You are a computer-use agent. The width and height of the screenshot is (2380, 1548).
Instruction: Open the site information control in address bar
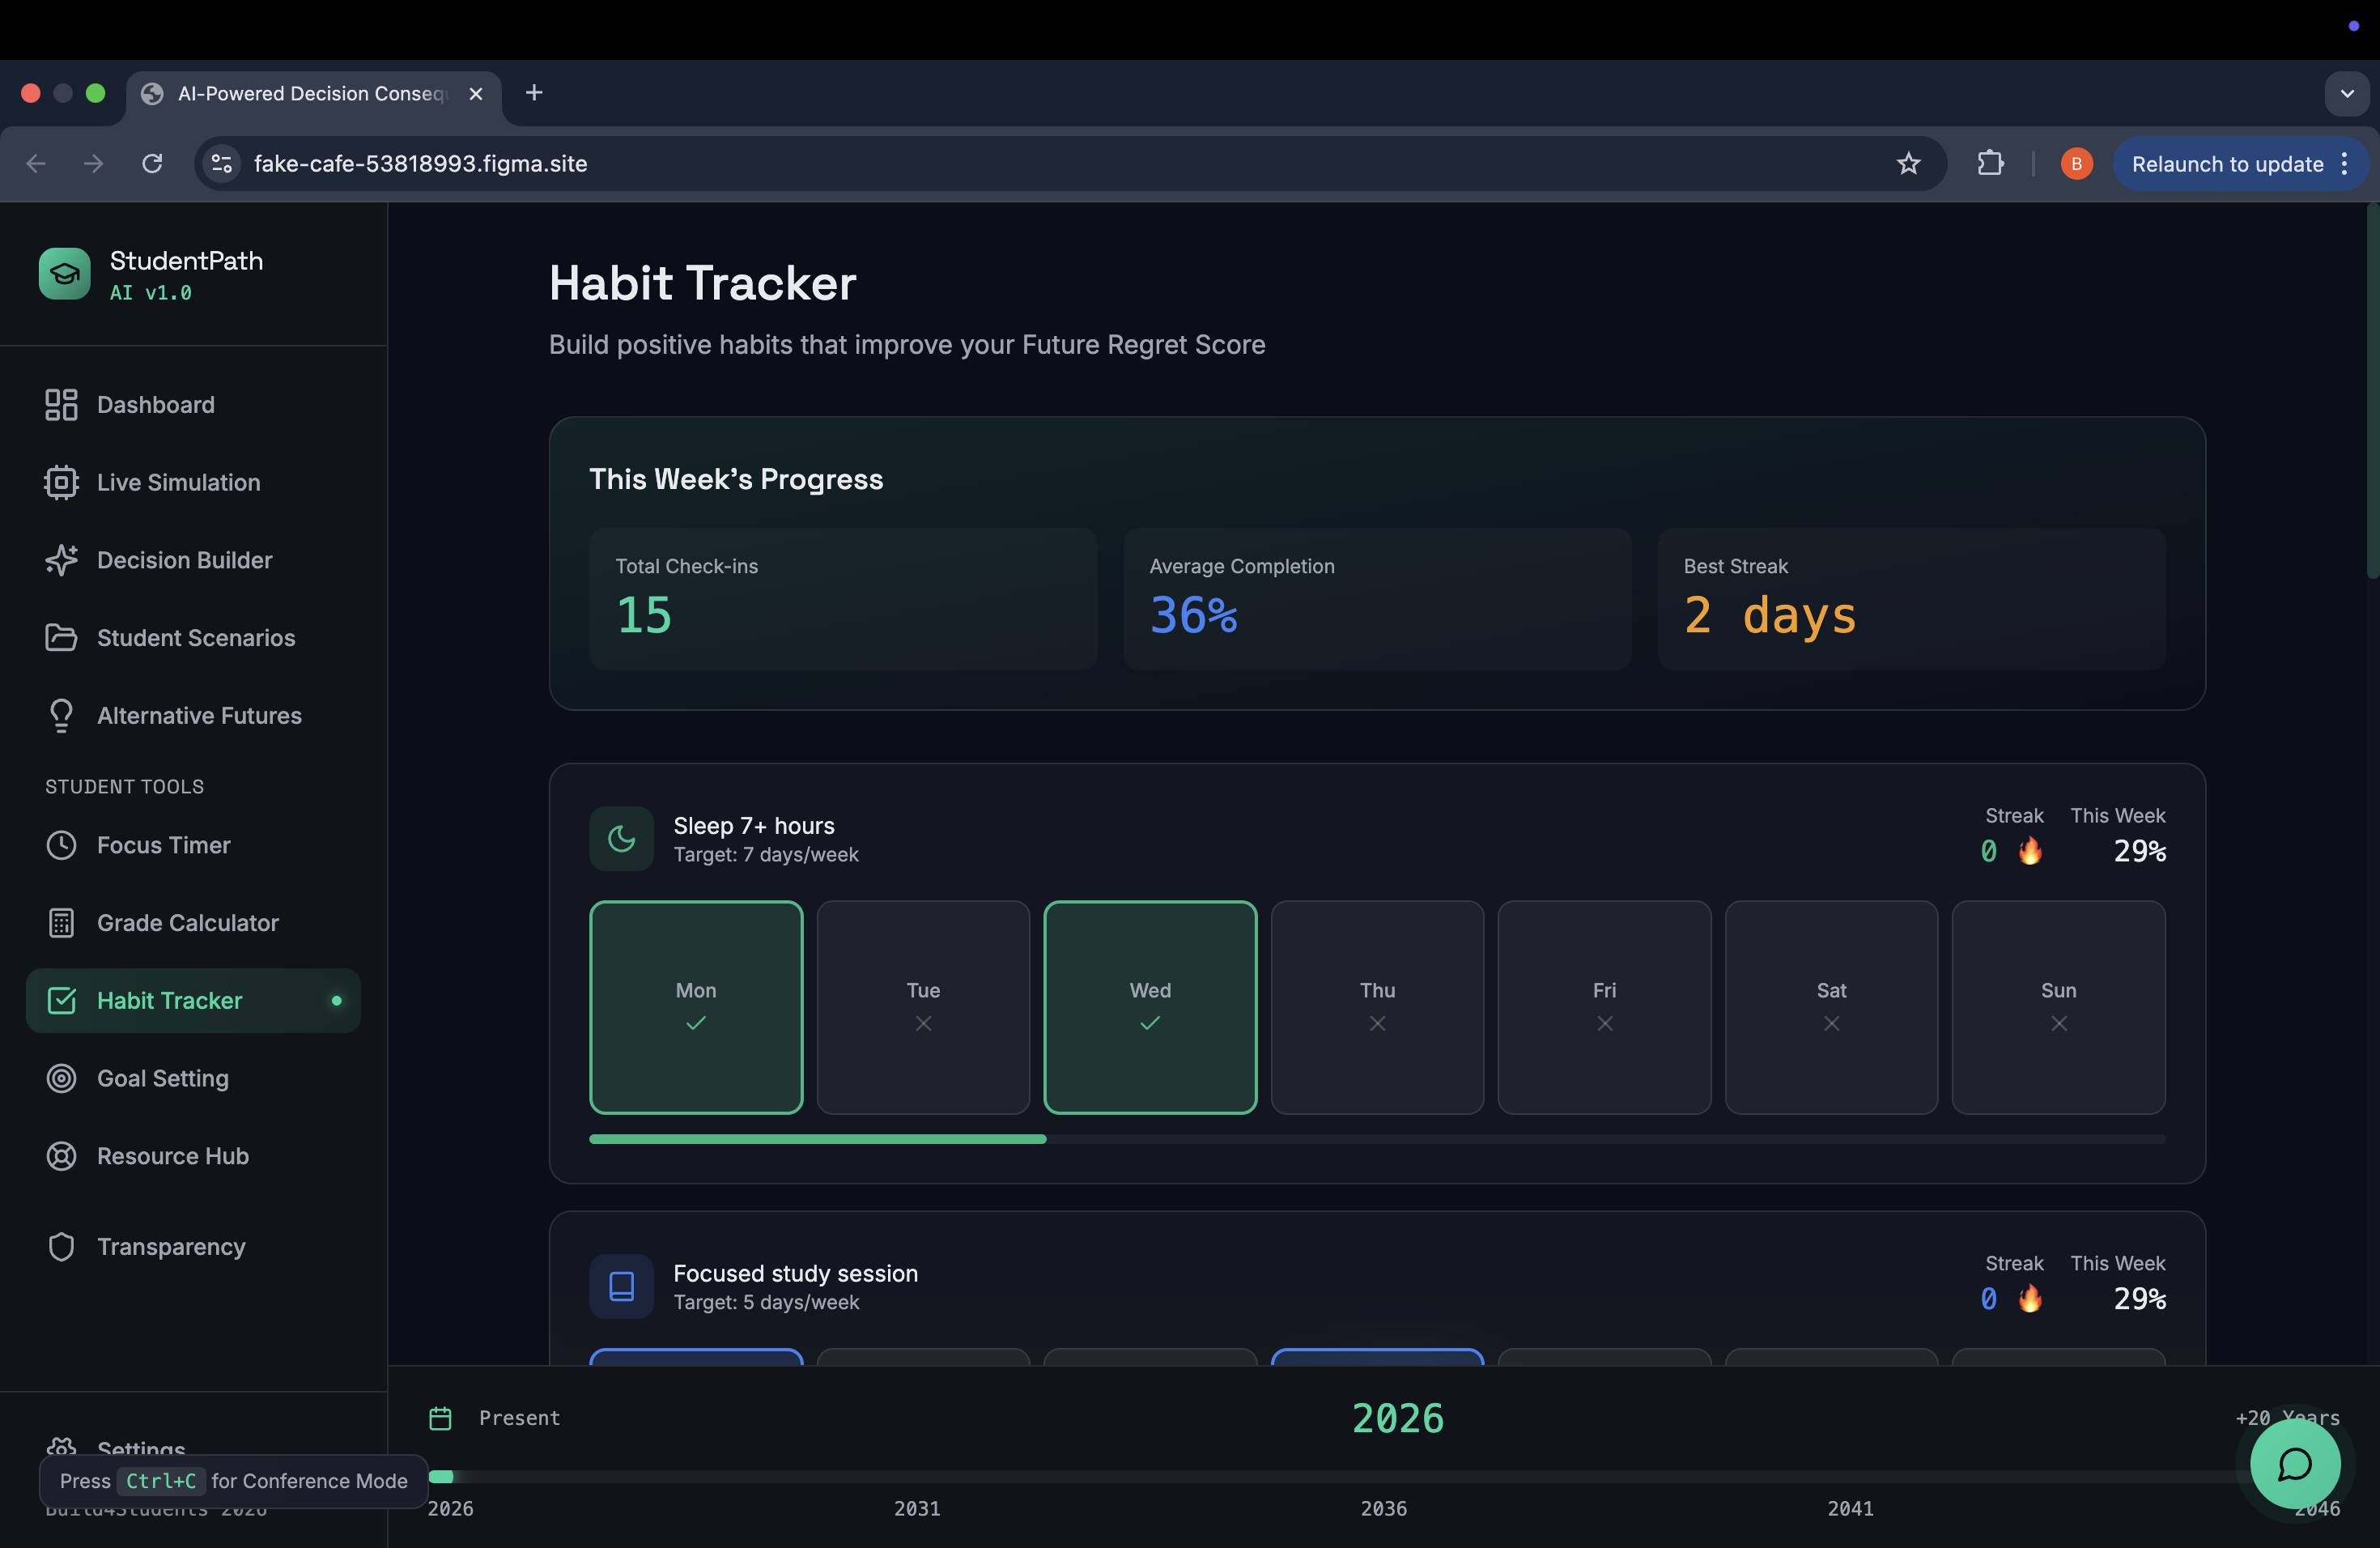(x=222, y=163)
